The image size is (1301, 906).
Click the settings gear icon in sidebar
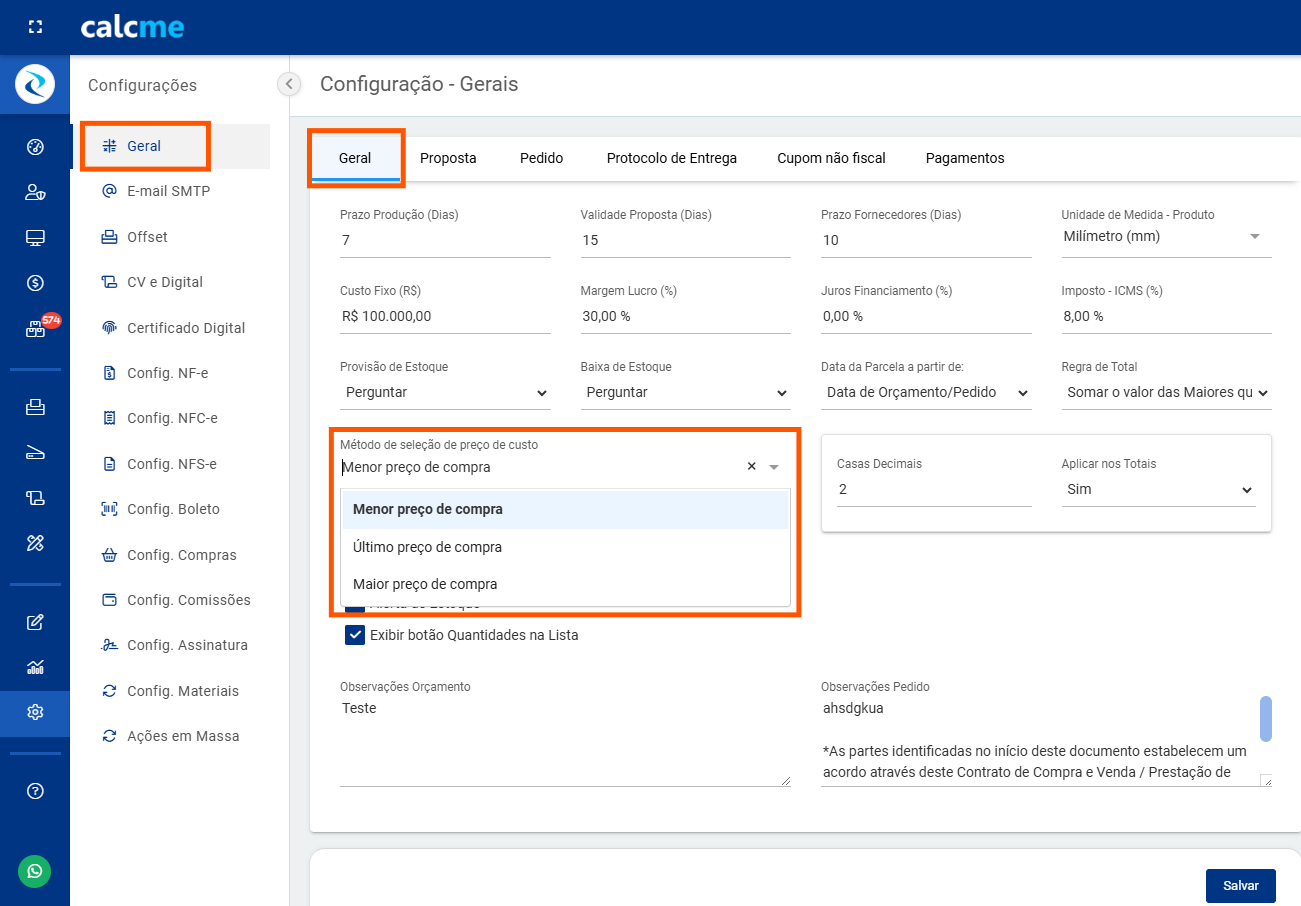[x=35, y=712]
